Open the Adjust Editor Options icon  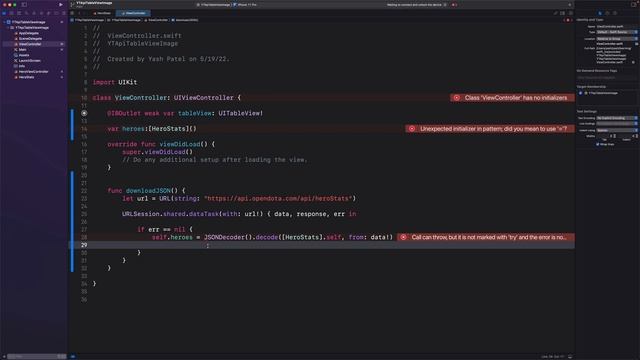tap(562, 13)
